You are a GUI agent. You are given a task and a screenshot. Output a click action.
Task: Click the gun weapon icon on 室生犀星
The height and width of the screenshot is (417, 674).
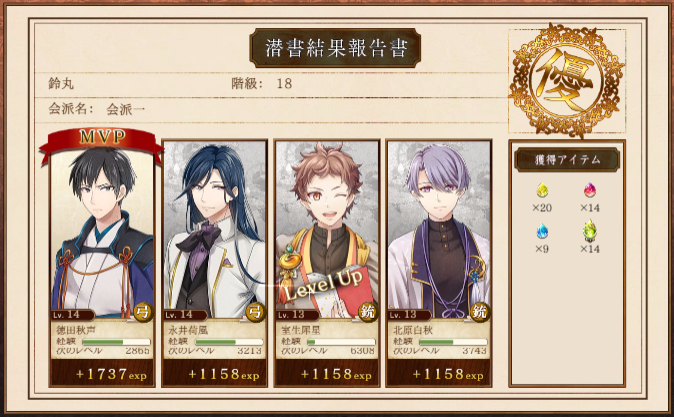368,312
